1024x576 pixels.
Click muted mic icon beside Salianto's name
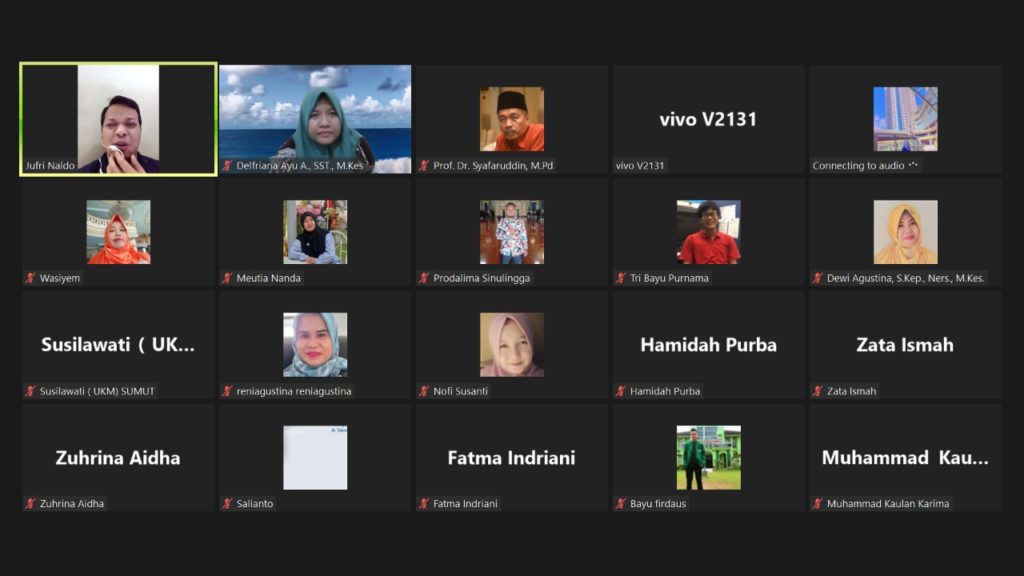tap(228, 504)
